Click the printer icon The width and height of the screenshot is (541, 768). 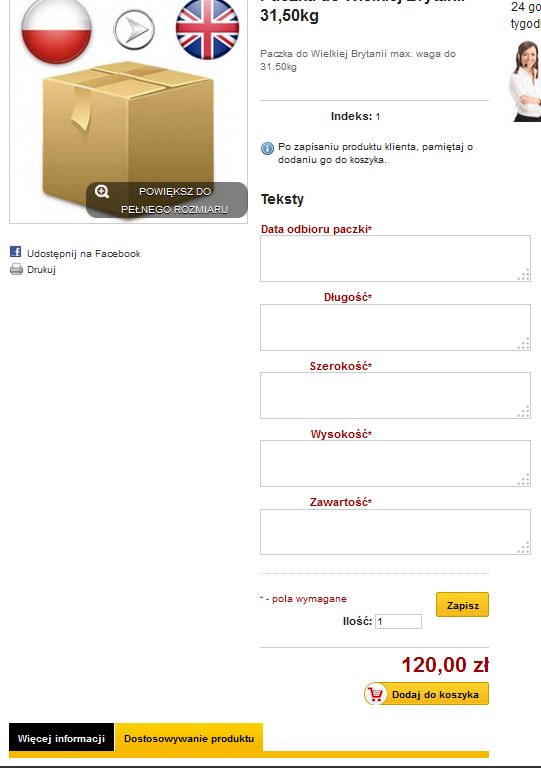16,269
